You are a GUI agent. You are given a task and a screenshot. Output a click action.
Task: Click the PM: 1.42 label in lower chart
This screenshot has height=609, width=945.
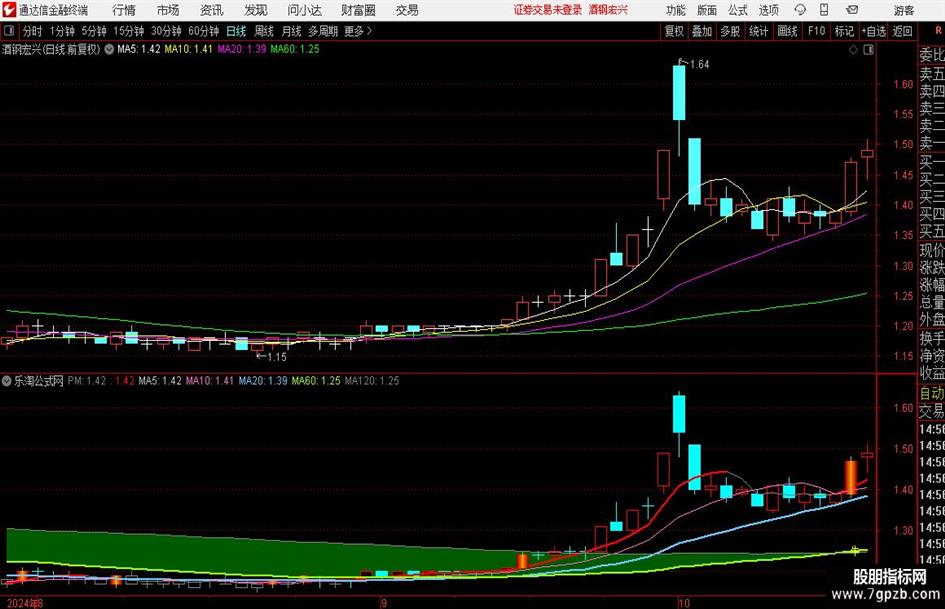click(87, 381)
